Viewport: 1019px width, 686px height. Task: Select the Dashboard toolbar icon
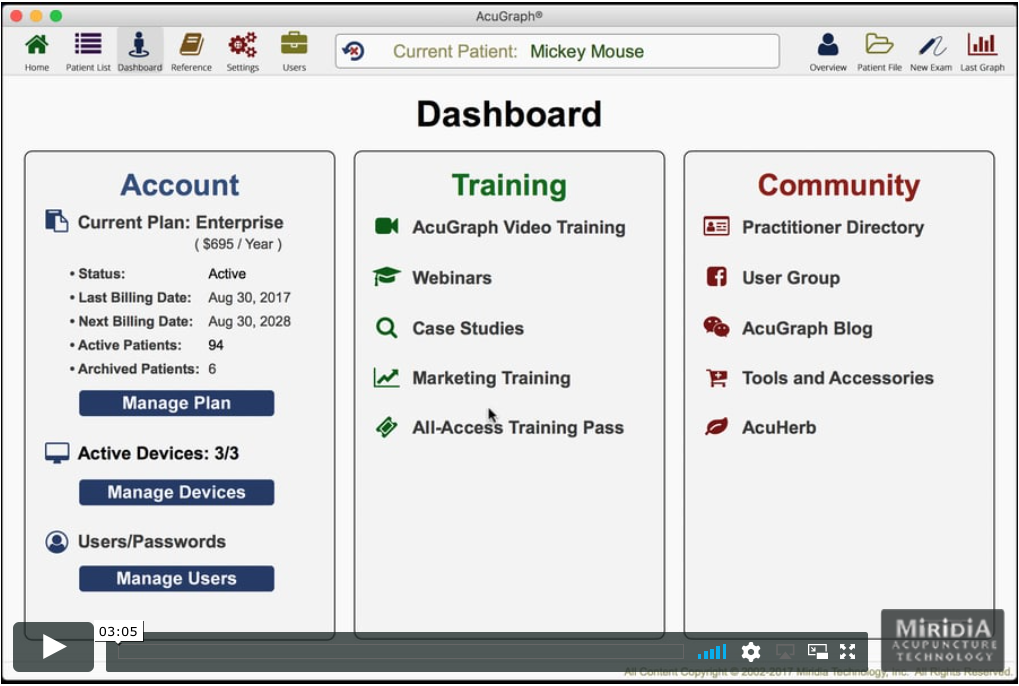tap(140, 51)
